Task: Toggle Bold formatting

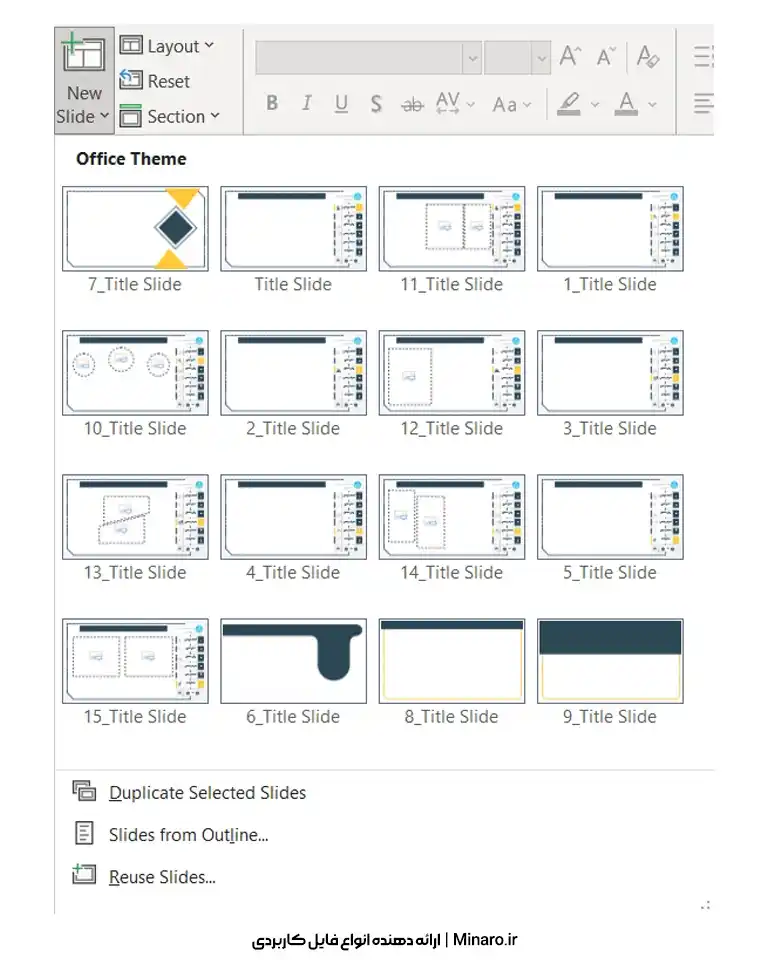Action: [x=272, y=103]
